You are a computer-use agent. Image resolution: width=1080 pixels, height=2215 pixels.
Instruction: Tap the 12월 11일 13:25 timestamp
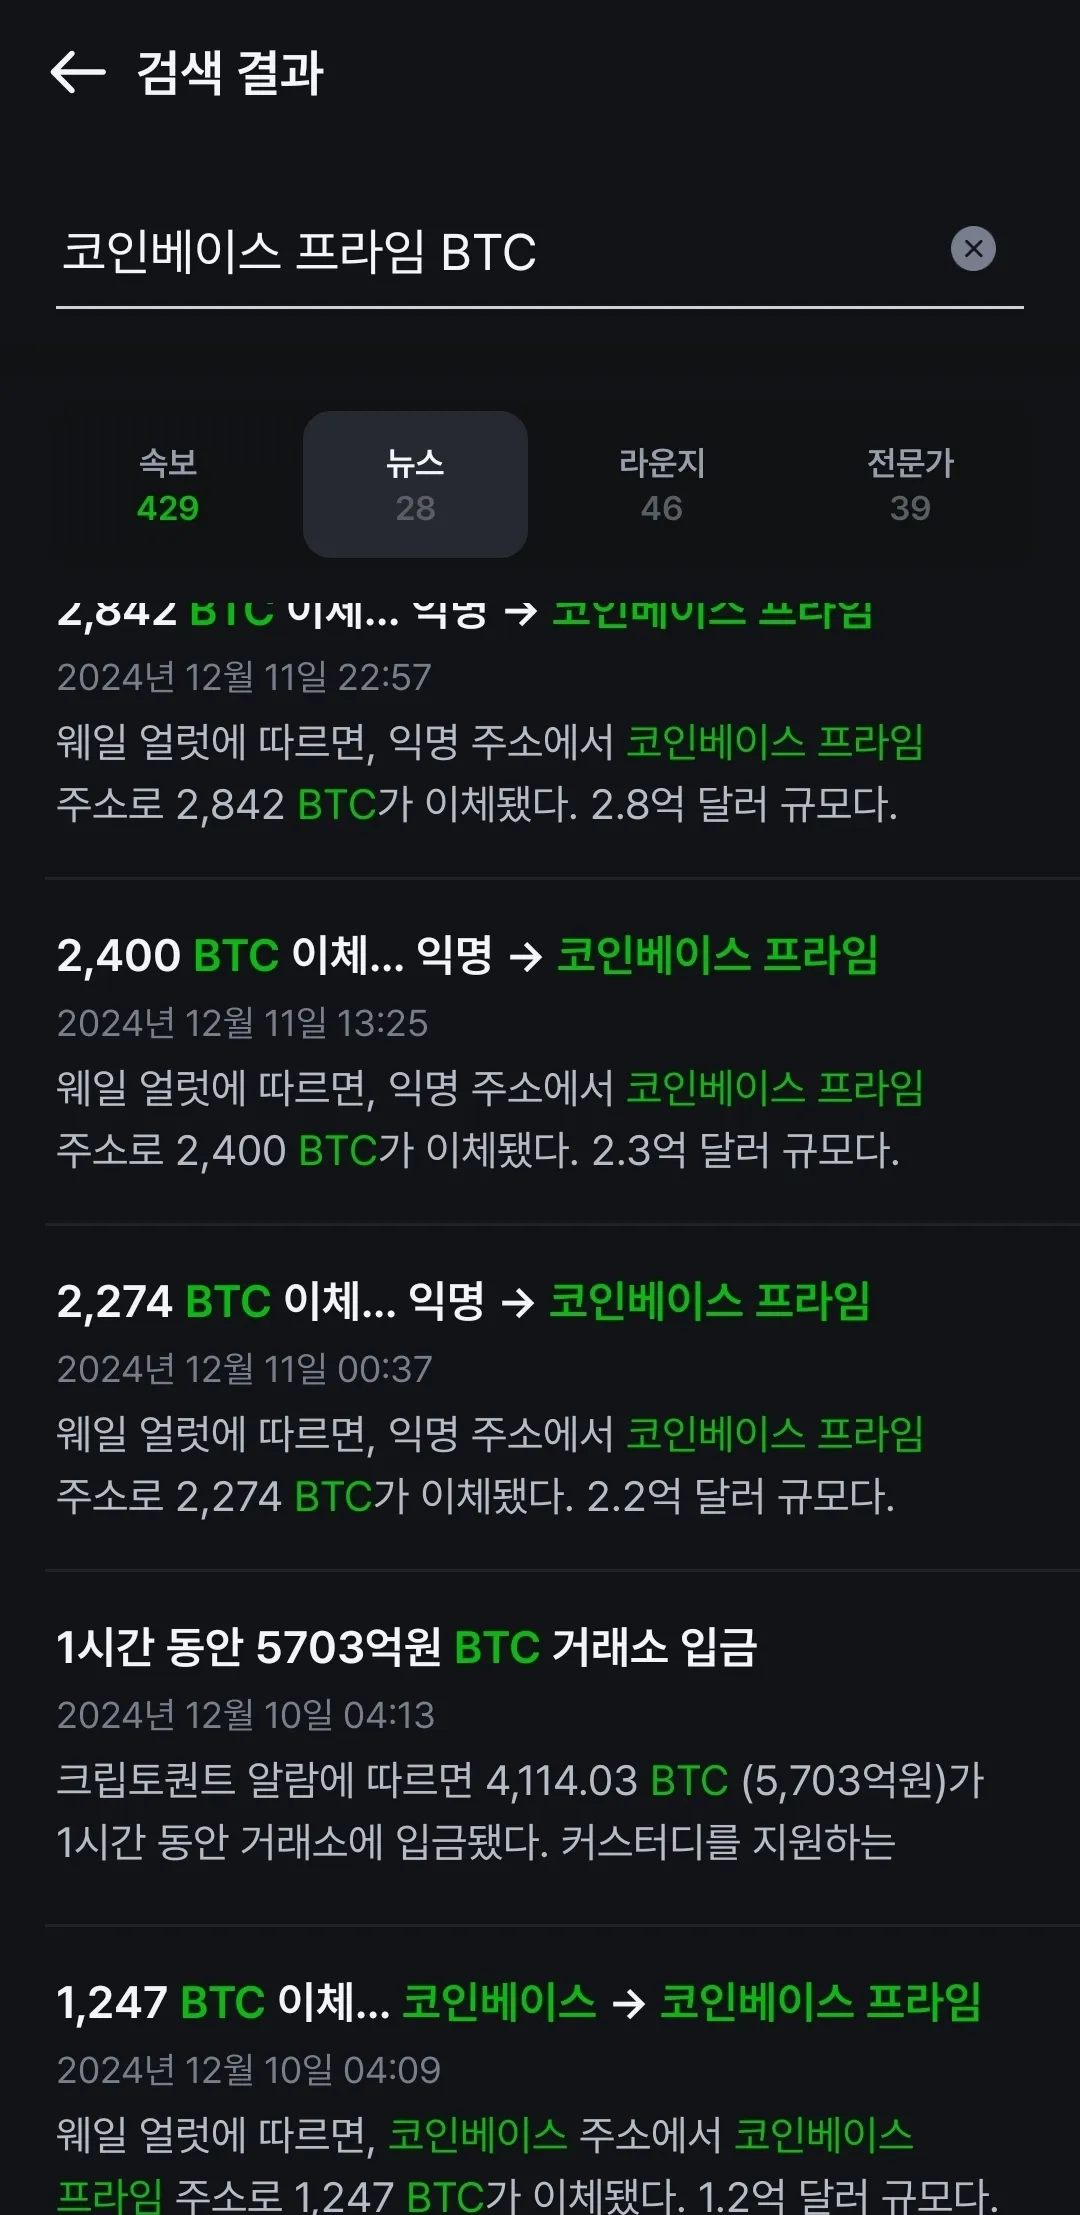tap(243, 1023)
